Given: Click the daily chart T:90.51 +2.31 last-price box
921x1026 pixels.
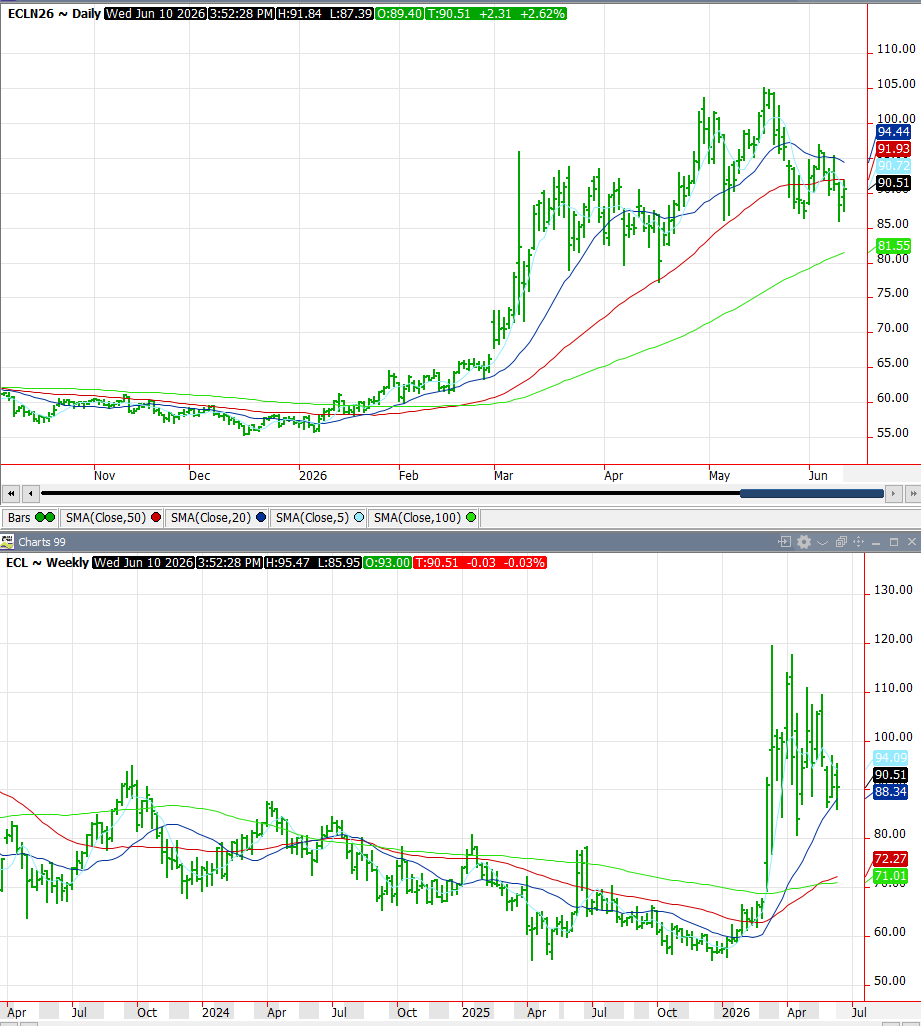Looking at the screenshot, I should pyautogui.click(x=496, y=14).
